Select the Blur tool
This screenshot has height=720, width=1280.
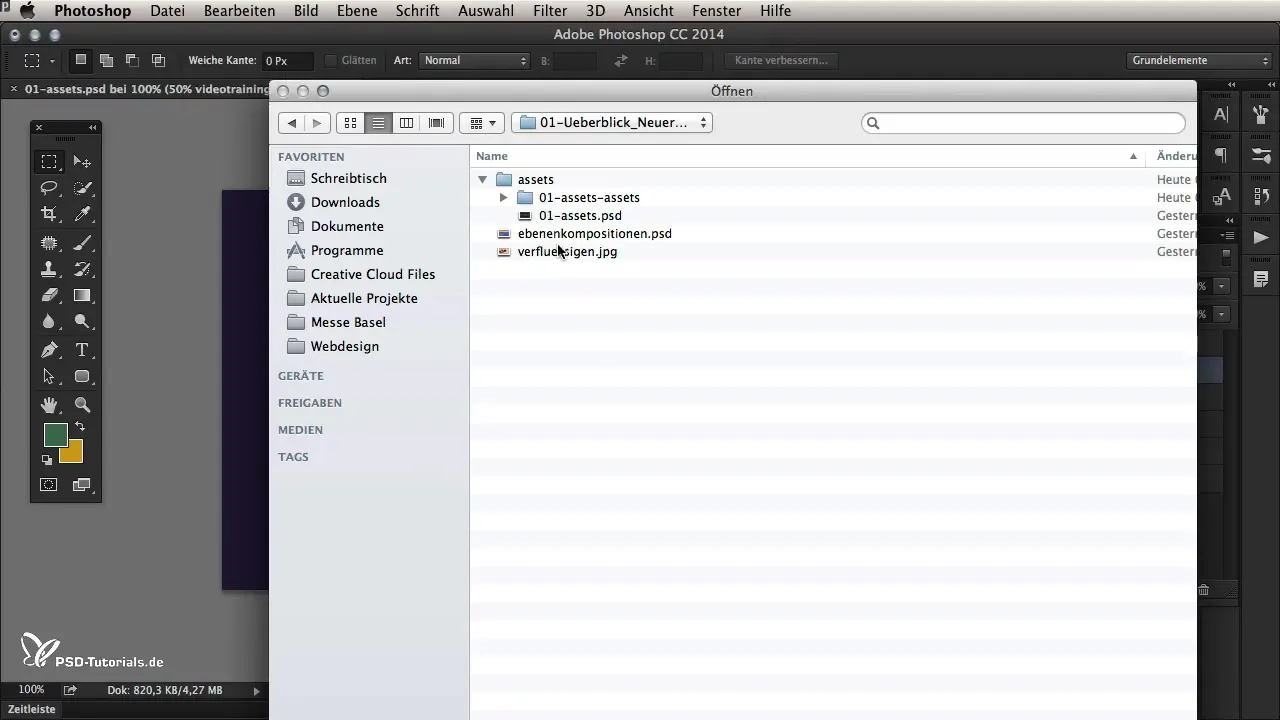48,322
